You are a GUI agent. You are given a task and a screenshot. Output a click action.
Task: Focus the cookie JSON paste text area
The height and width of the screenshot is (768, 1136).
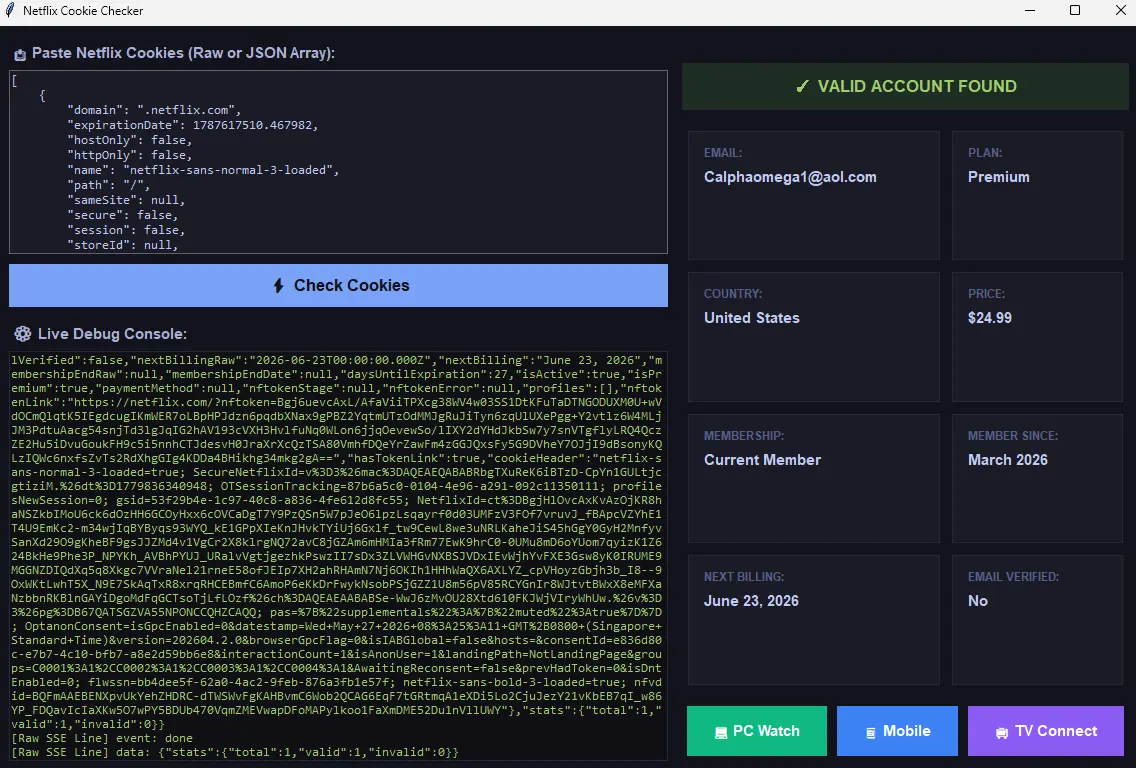coord(338,162)
